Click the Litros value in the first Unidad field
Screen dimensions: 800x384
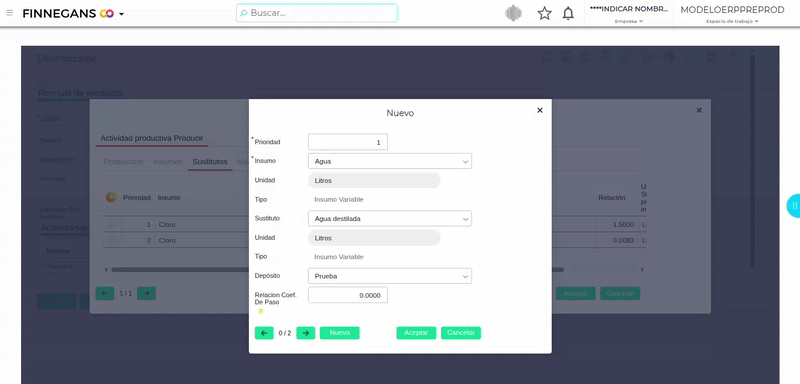pos(374,181)
